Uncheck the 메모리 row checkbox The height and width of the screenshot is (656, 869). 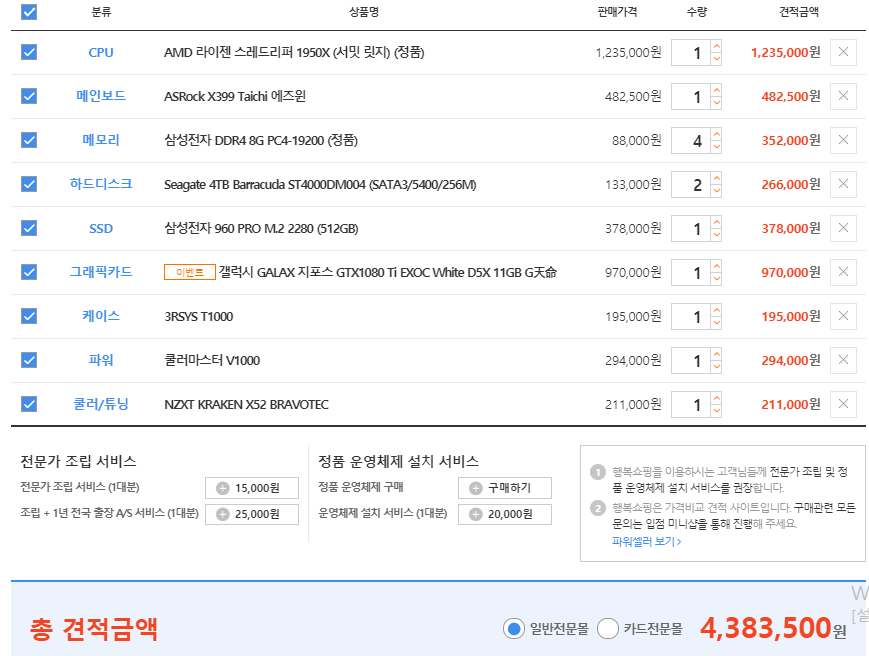[x=28, y=140]
